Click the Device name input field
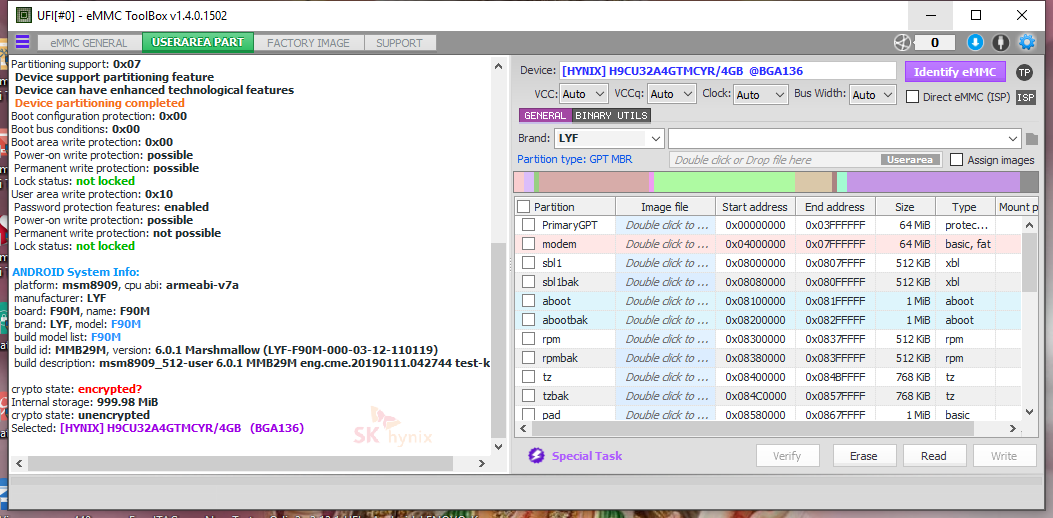 coord(727,71)
